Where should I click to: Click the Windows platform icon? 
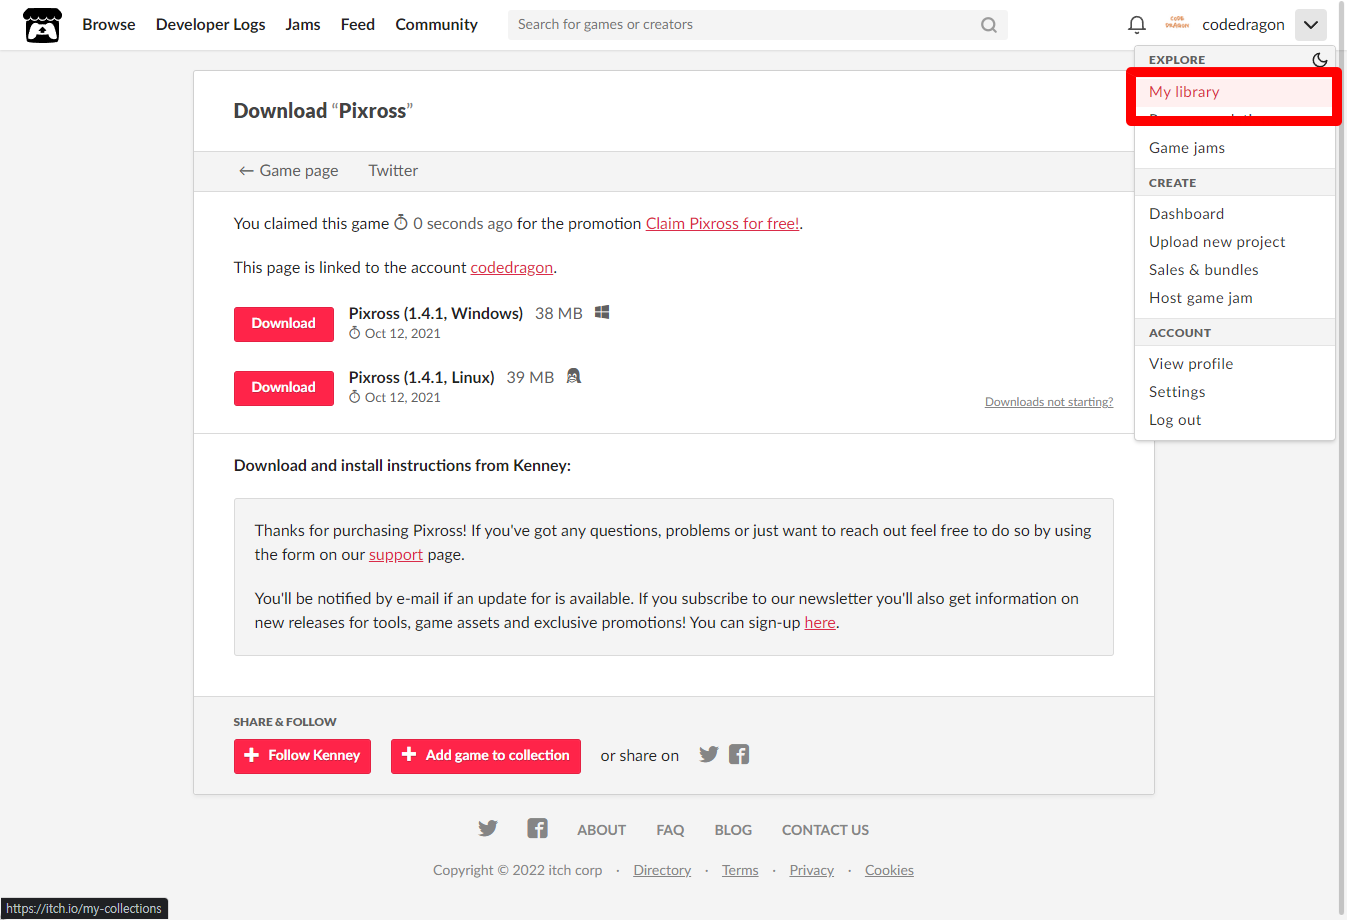(602, 312)
